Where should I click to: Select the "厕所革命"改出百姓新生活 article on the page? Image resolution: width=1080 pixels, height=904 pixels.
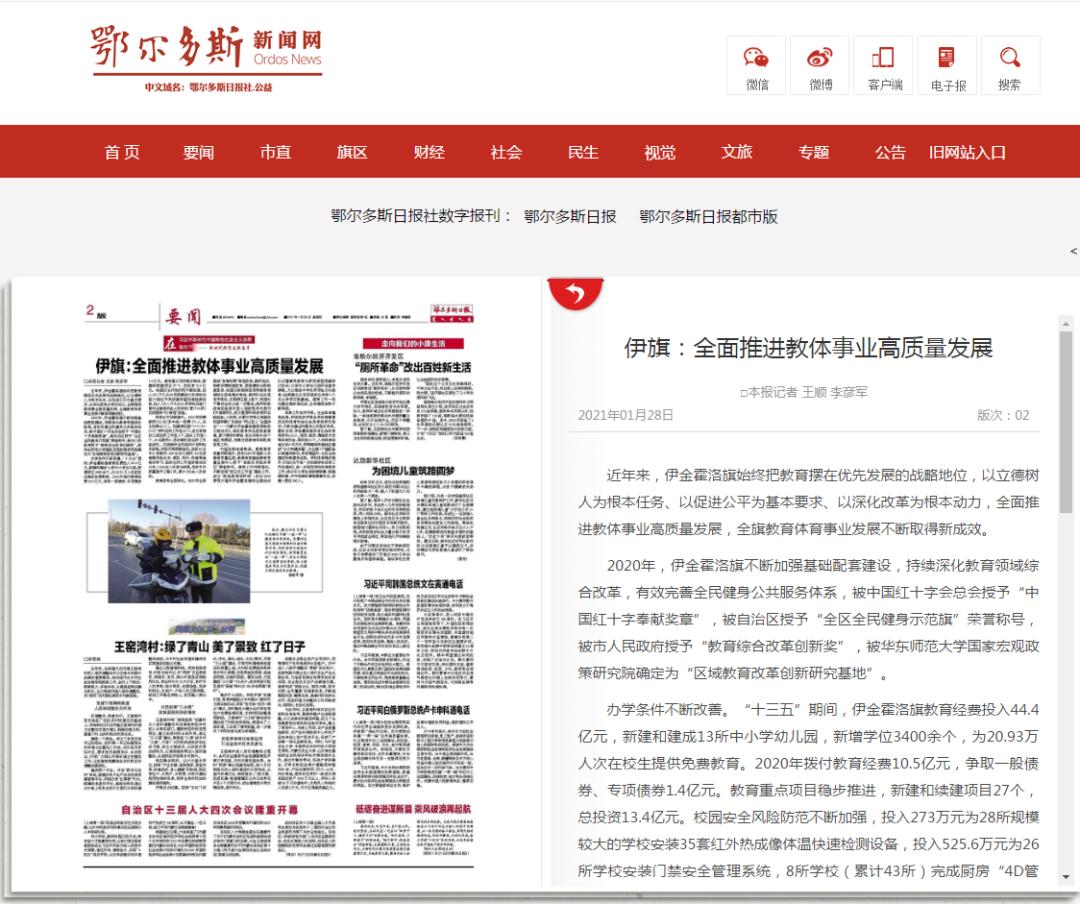coord(413,367)
